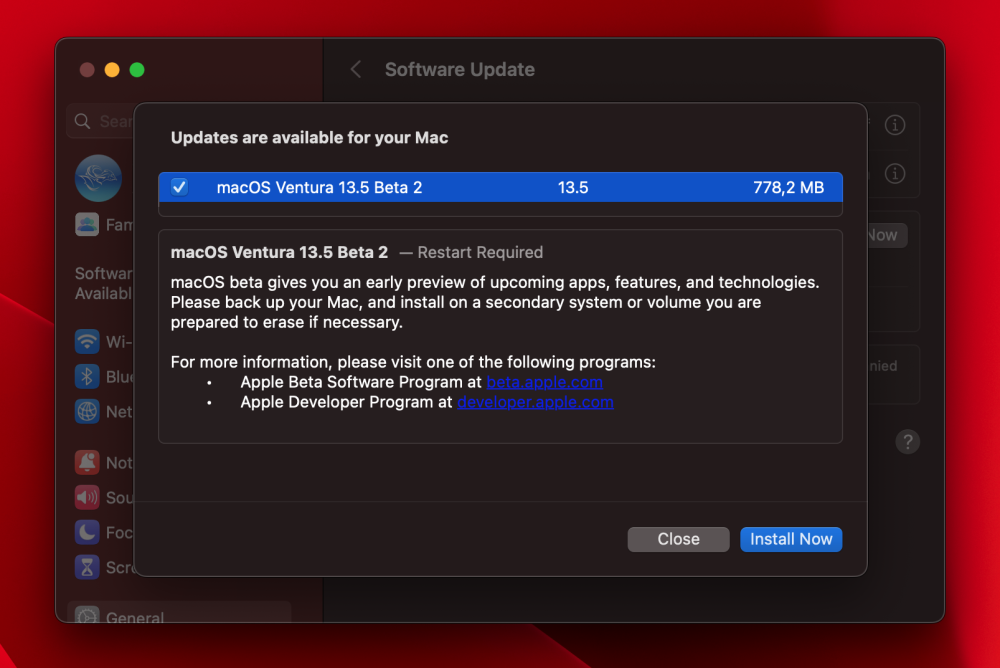1000x668 pixels.
Task: Click the Install Now button
Action: pos(791,539)
